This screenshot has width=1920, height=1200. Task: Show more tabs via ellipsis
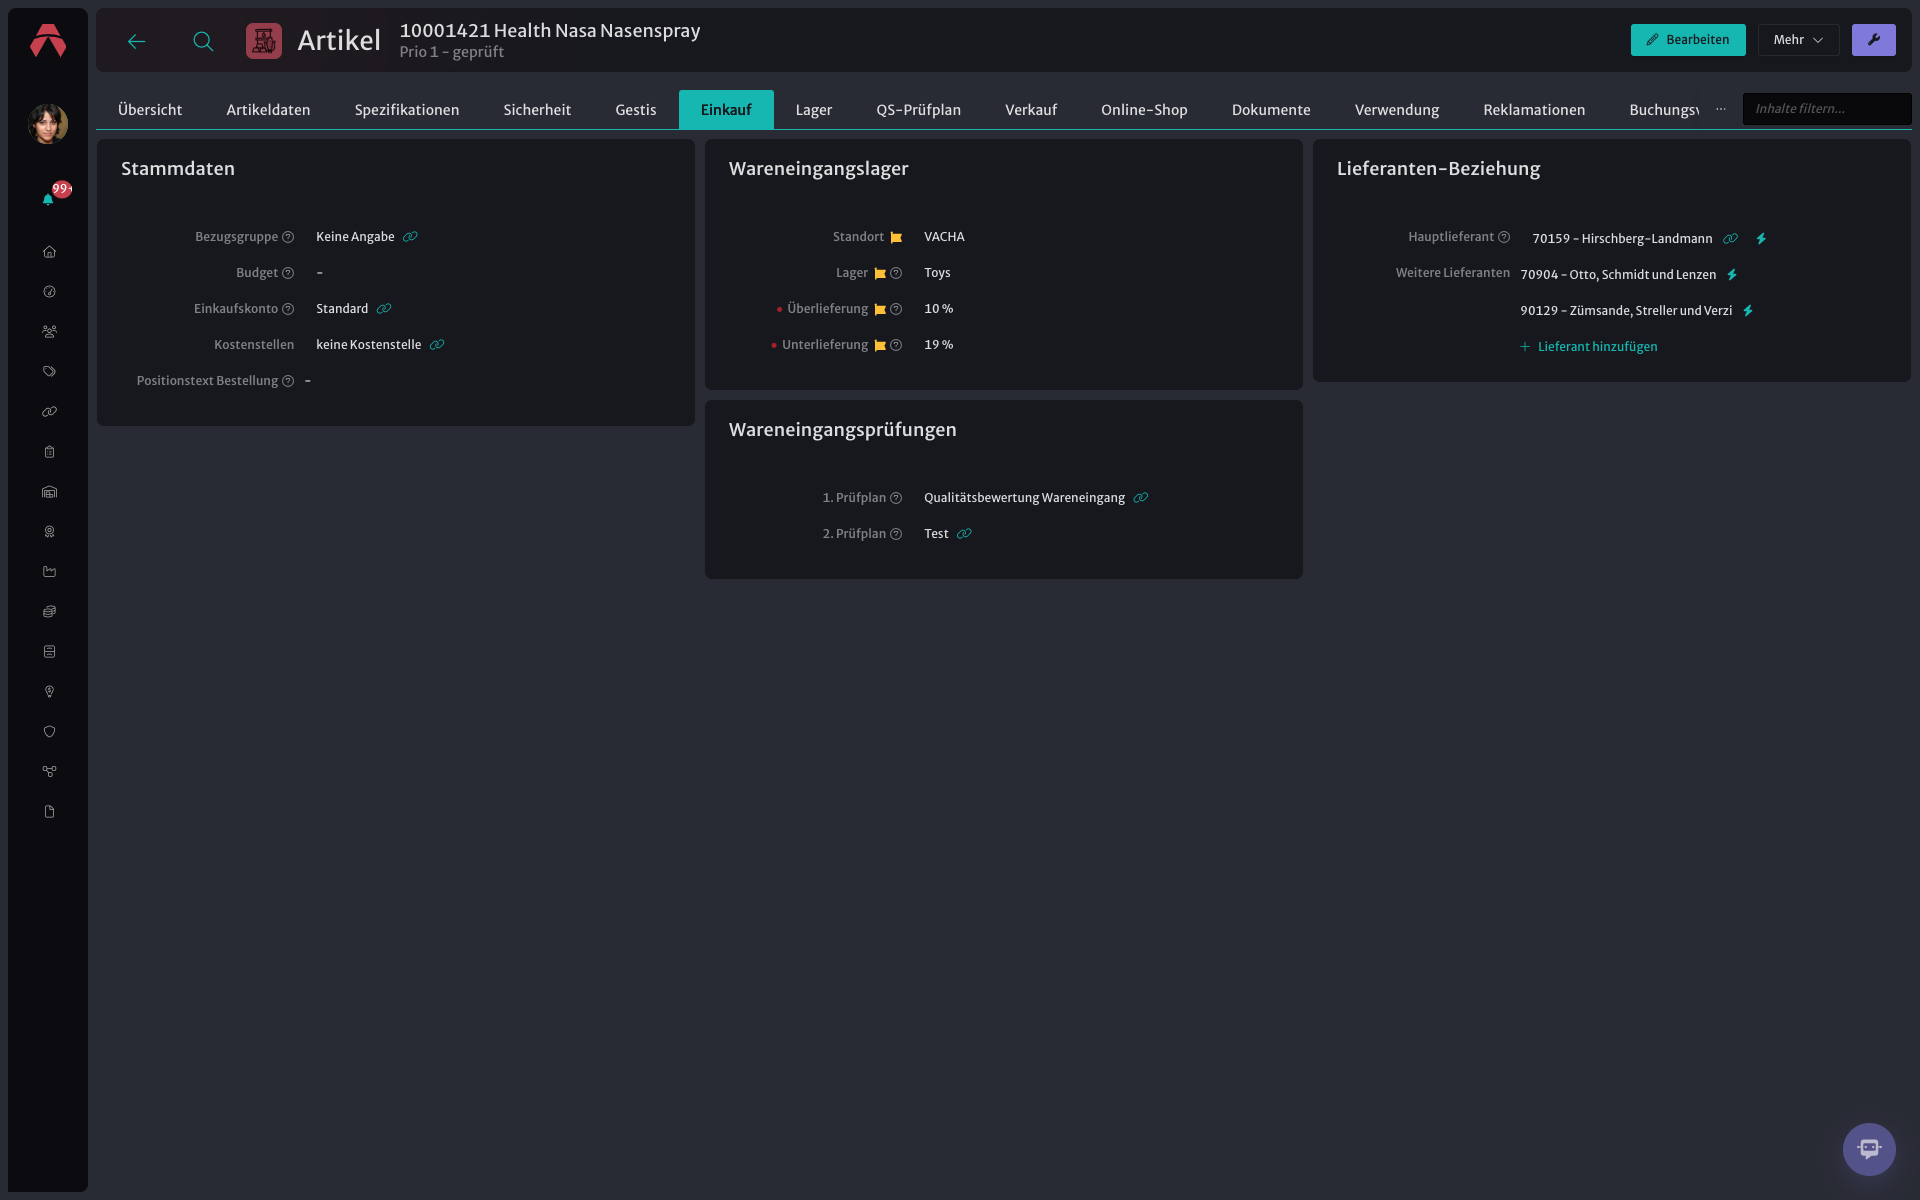pos(1720,109)
